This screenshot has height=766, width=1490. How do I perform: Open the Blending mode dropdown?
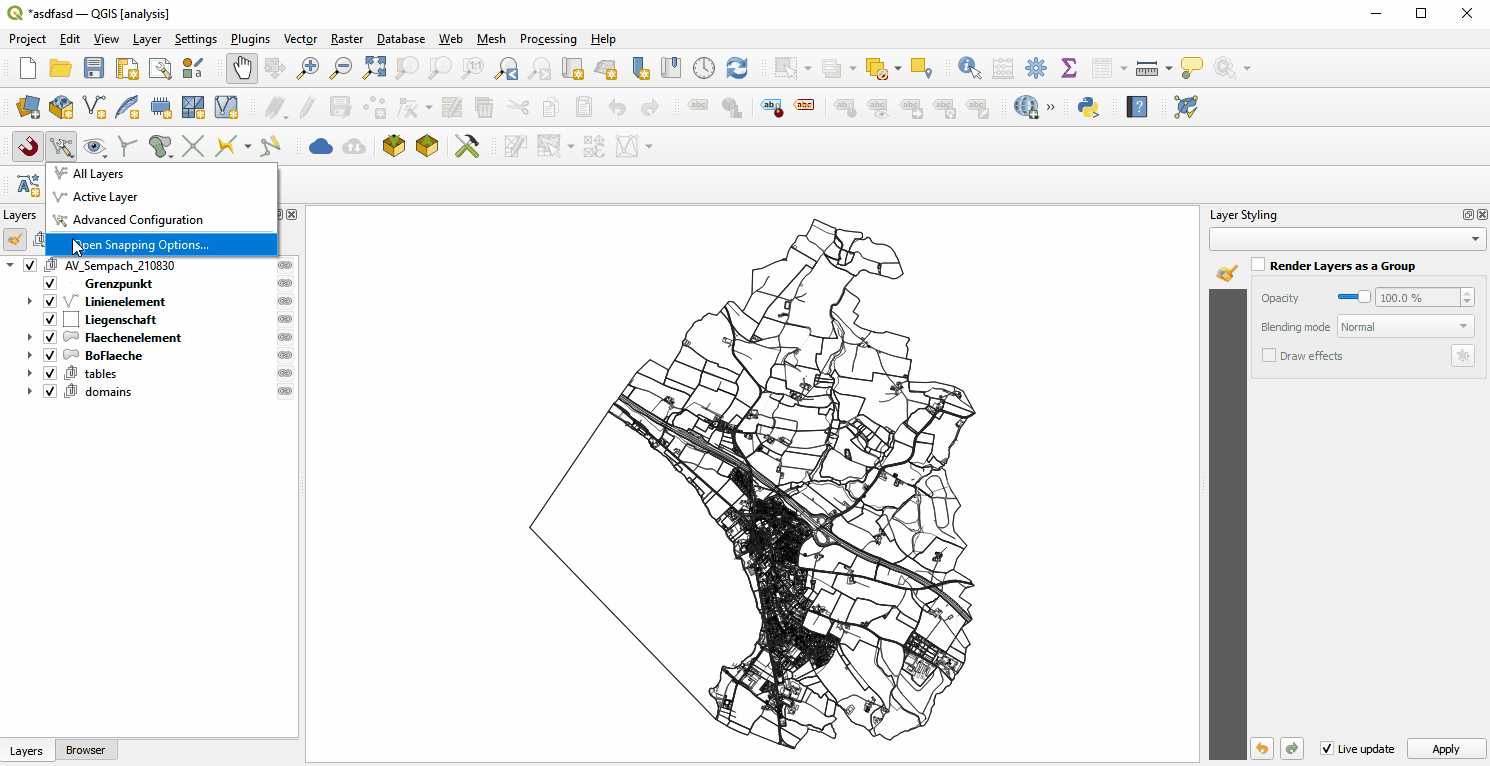coord(1405,326)
